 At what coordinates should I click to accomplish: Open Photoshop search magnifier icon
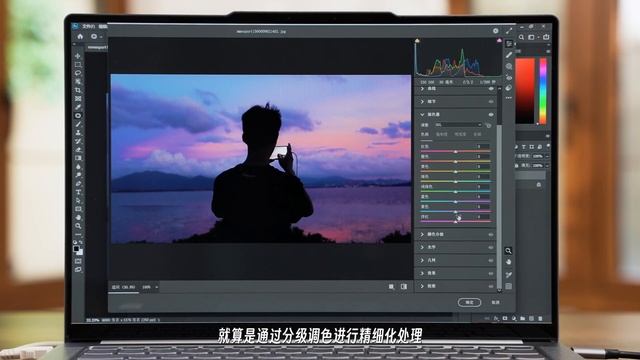pos(521,37)
